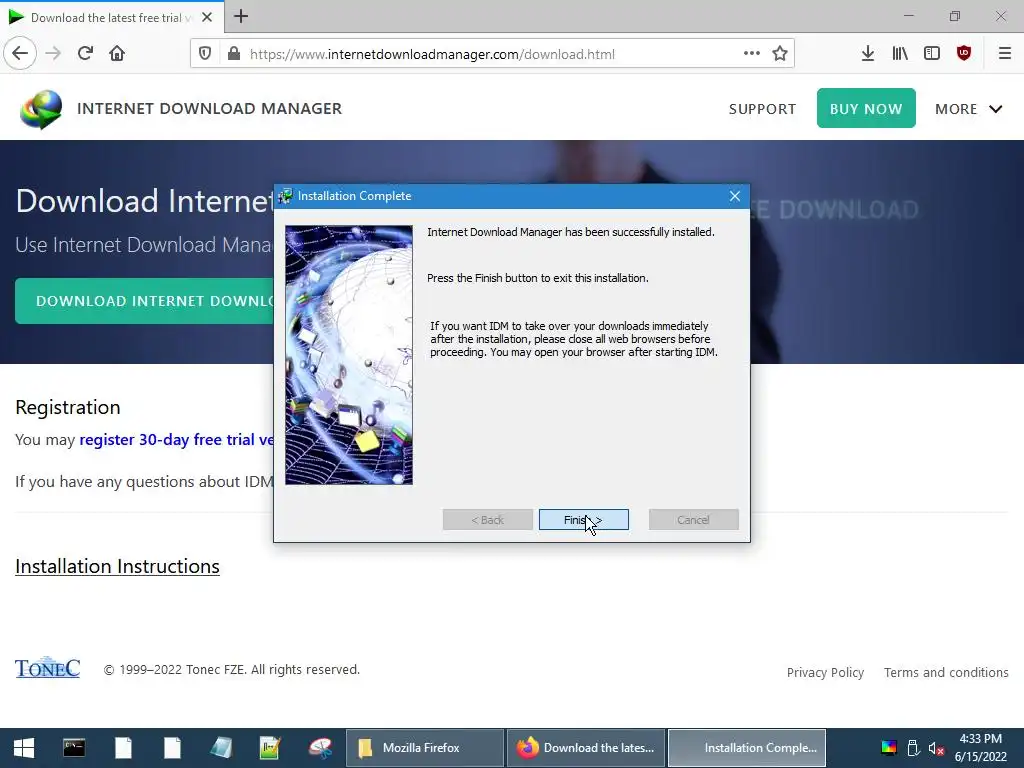1024x768 pixels.
Task: Open Firefox library icon
Action: coord(900,54)
